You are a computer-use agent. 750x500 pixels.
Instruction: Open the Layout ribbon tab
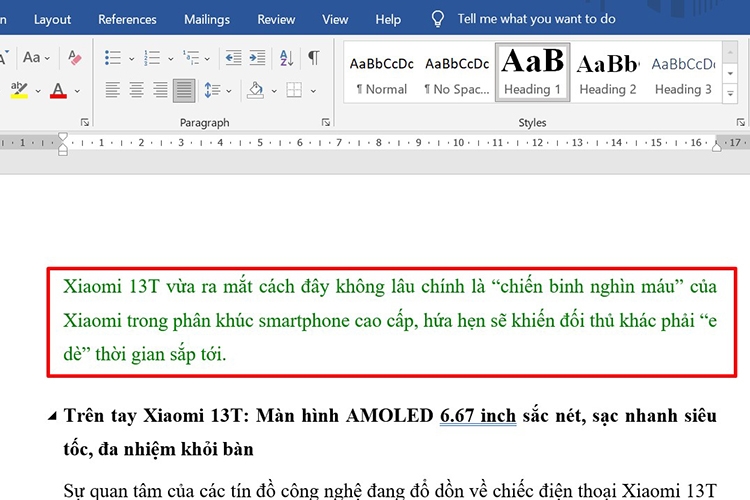pyautogui.click(x=52, y=20)
